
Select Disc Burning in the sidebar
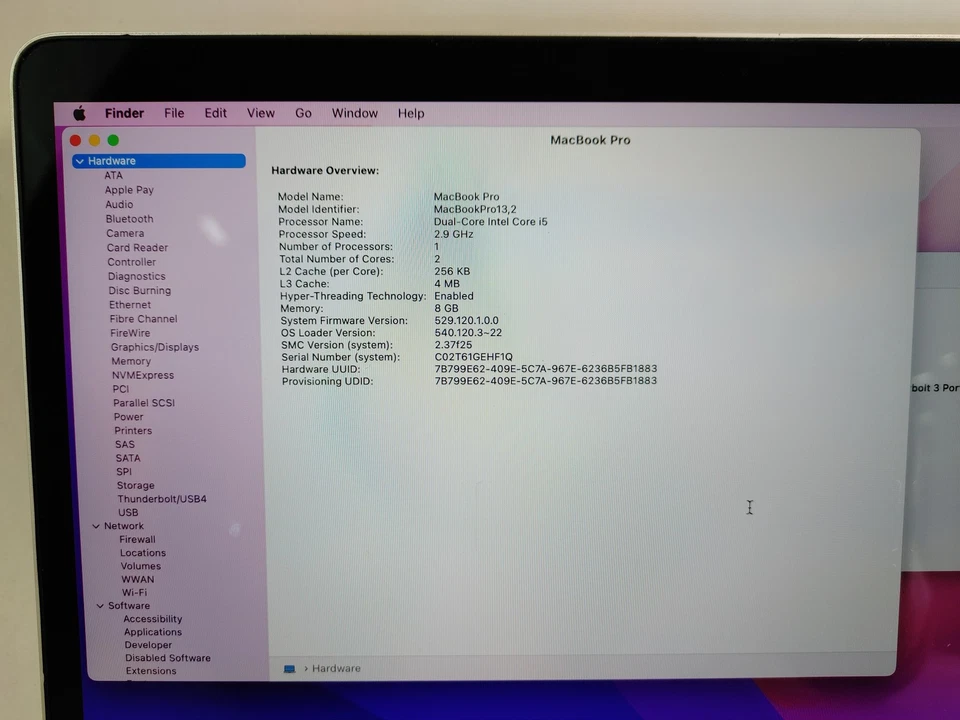(x=139, y=290)
